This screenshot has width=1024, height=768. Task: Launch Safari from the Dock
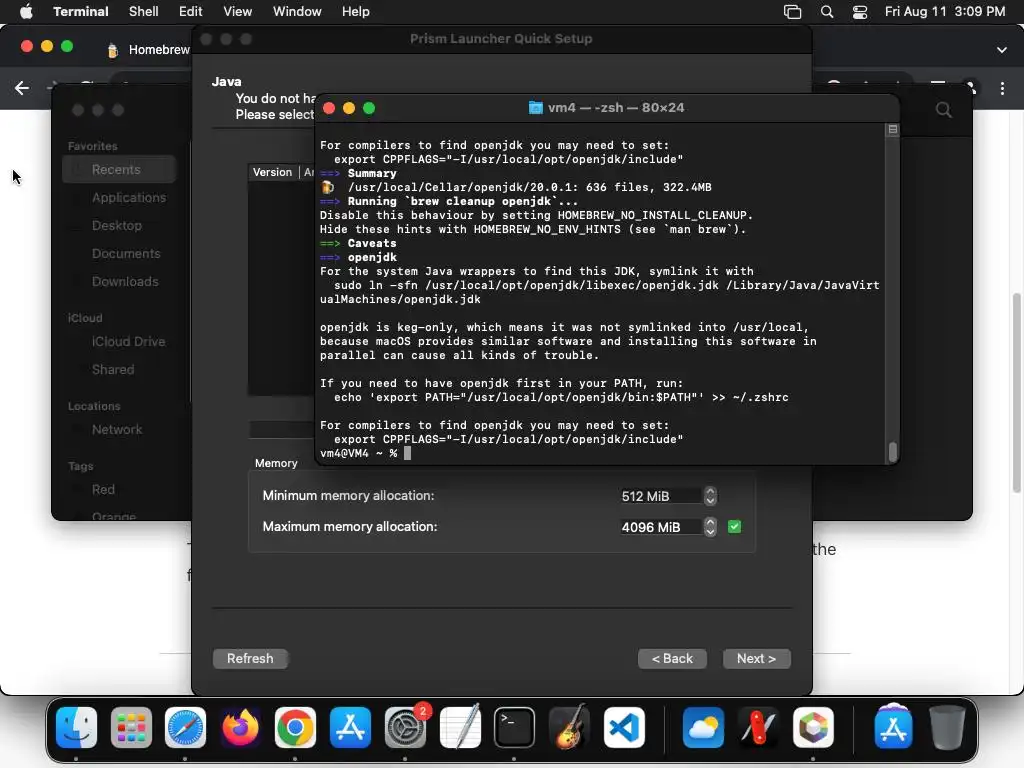(185, 727)
